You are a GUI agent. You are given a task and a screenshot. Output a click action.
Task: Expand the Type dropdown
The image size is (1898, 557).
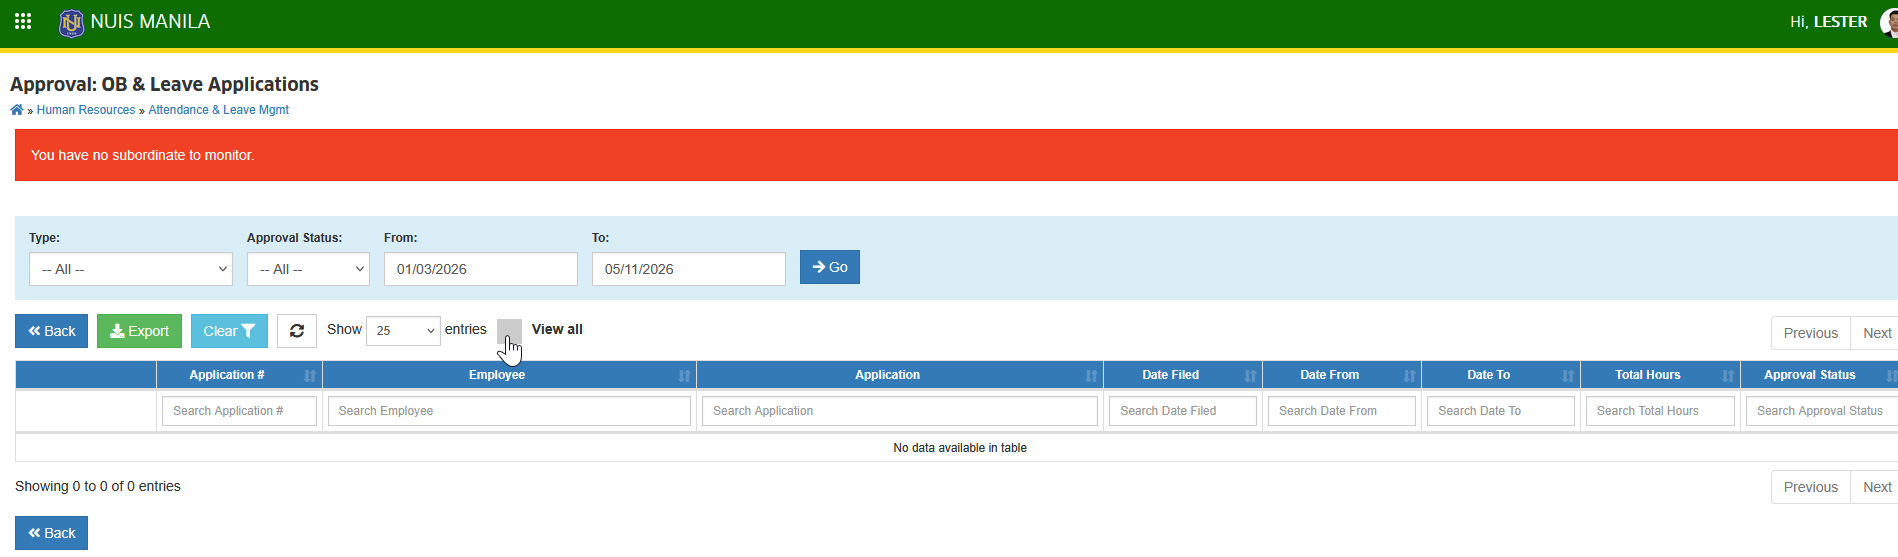pos(131,269)
